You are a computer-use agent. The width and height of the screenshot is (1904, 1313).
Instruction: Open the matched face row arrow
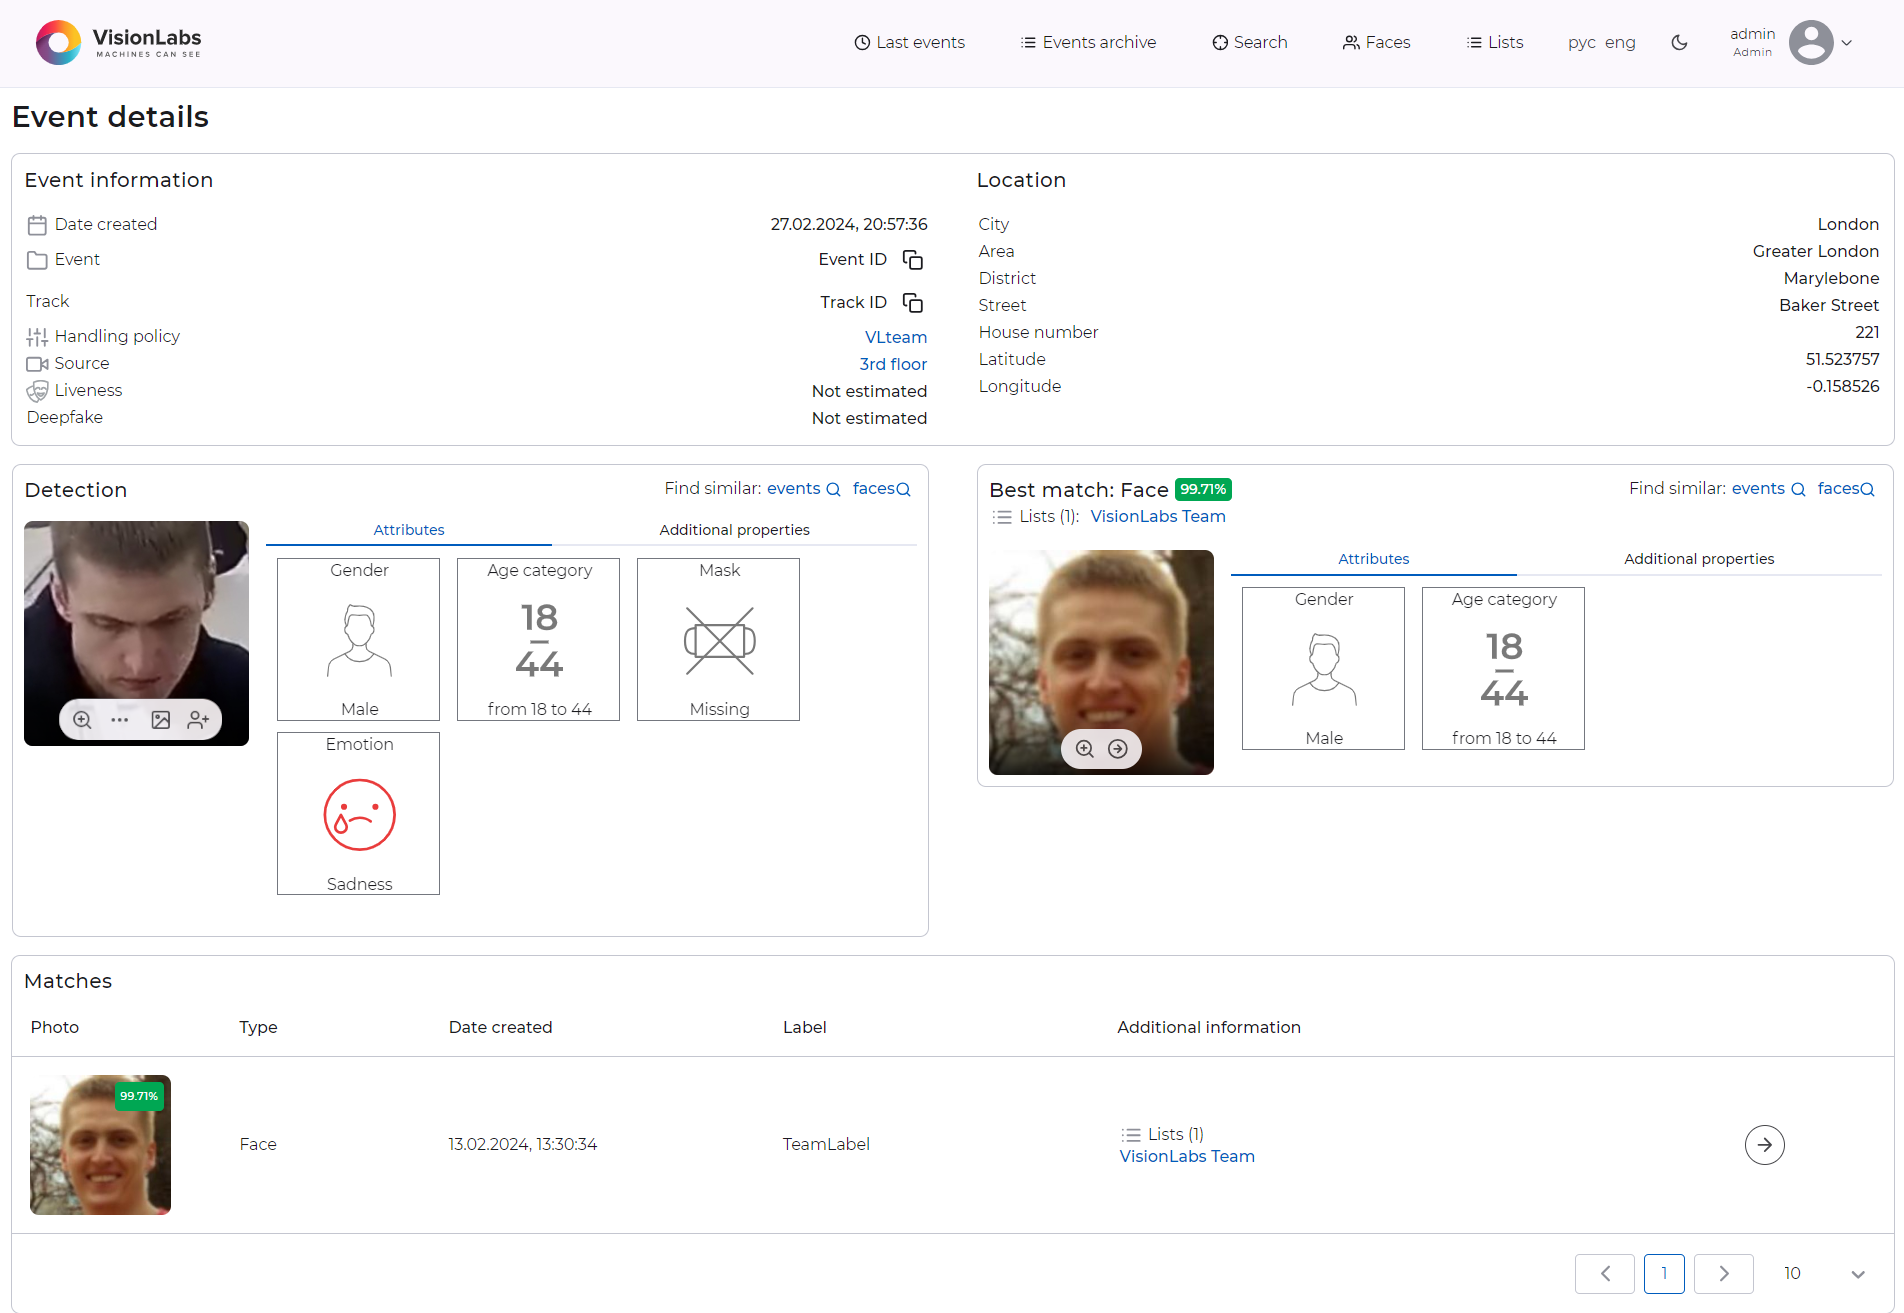(x=1764, y=1145)
